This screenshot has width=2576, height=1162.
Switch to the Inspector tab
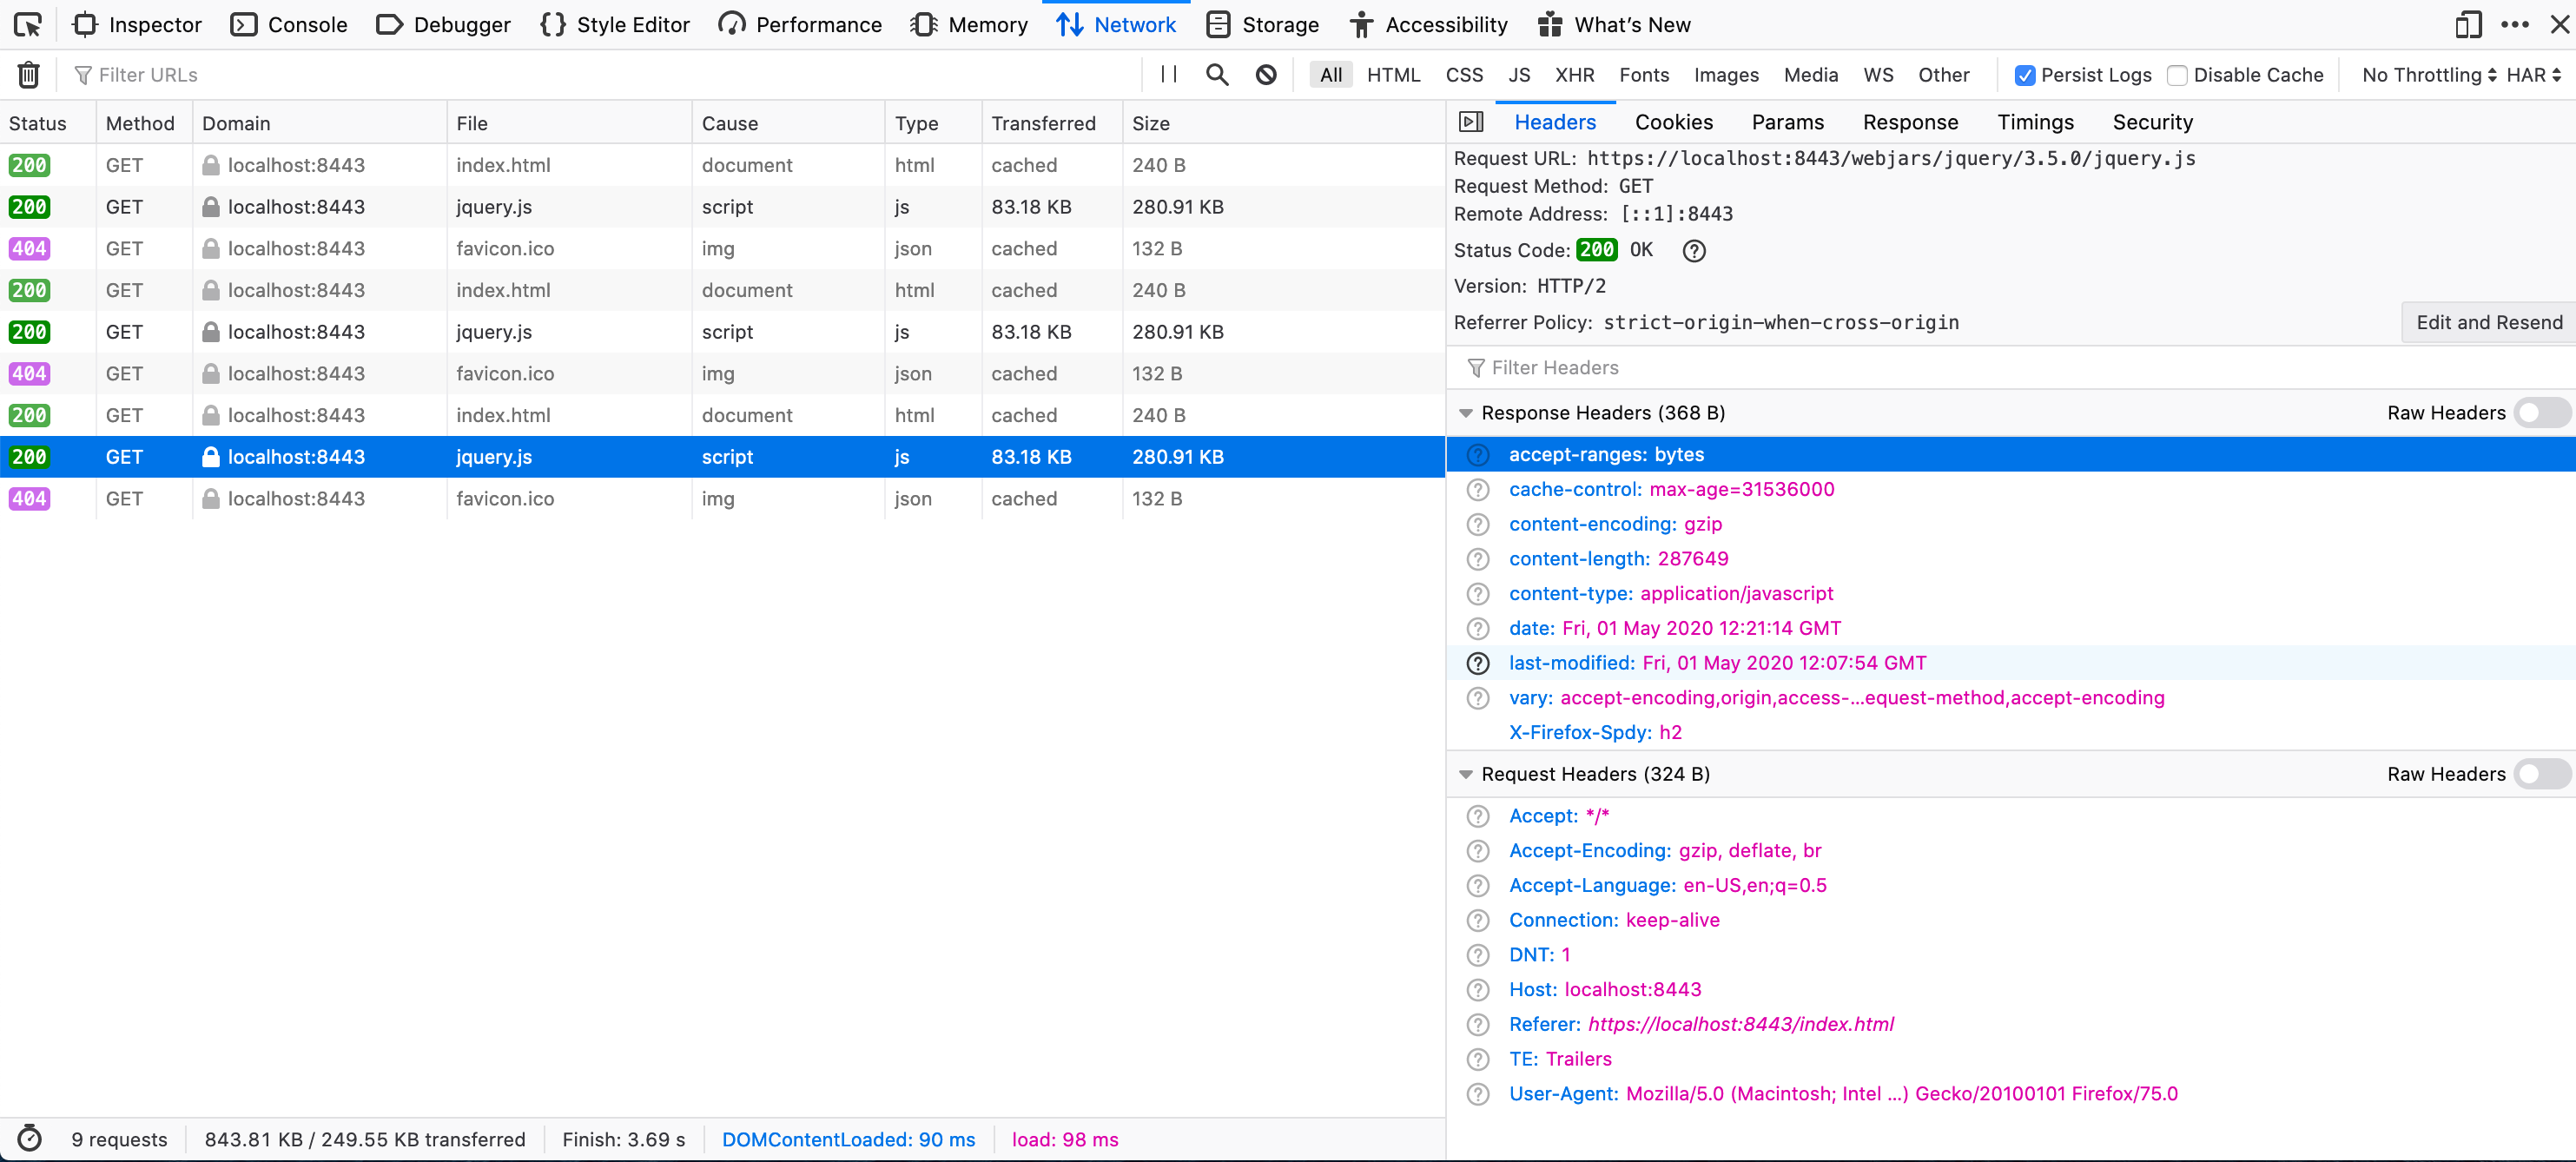pos(137,25)
